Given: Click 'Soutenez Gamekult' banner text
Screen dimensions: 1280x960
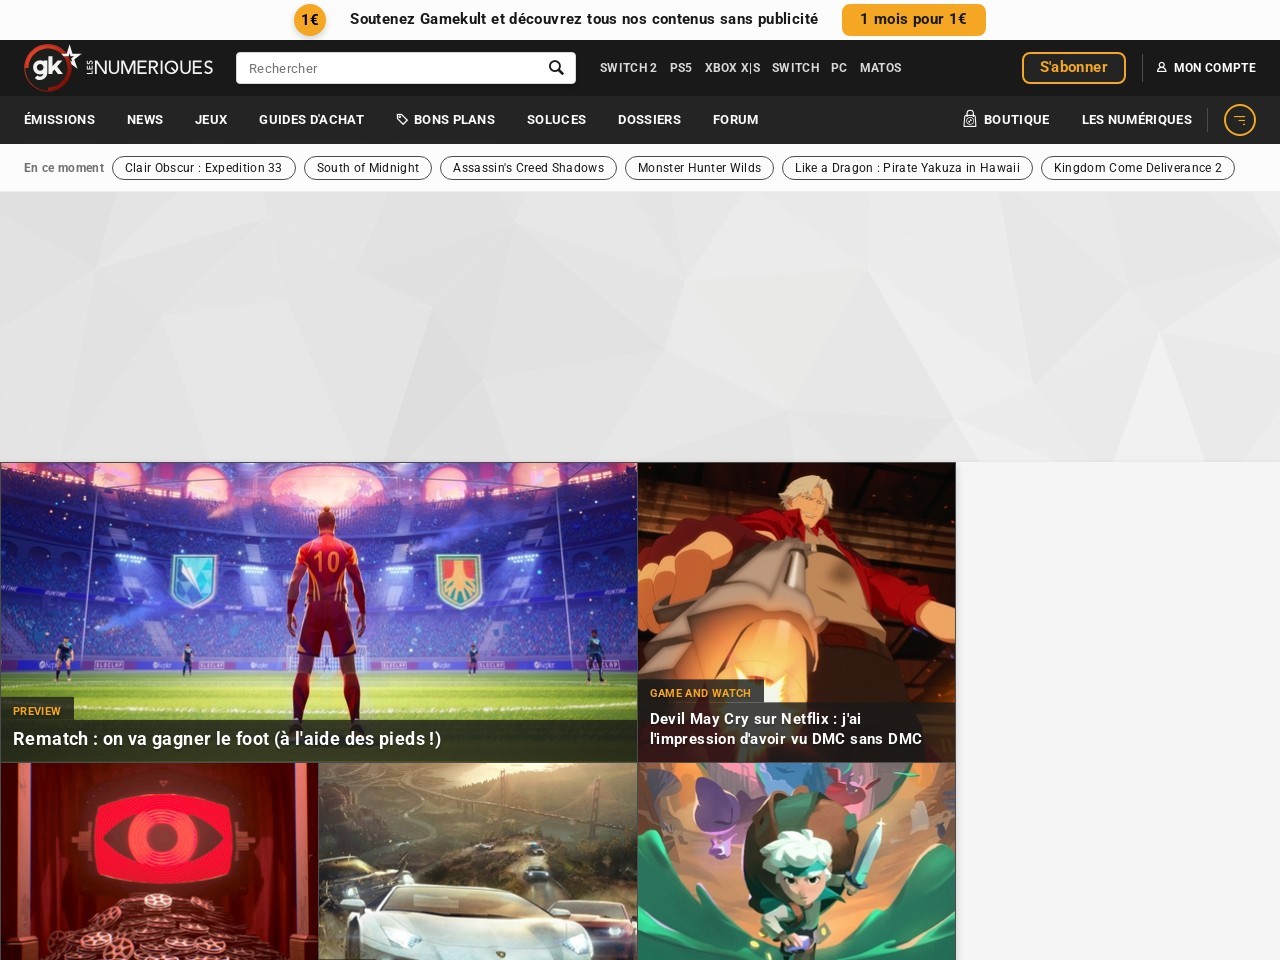Looking at the screenshot, I should click(584, 19).
